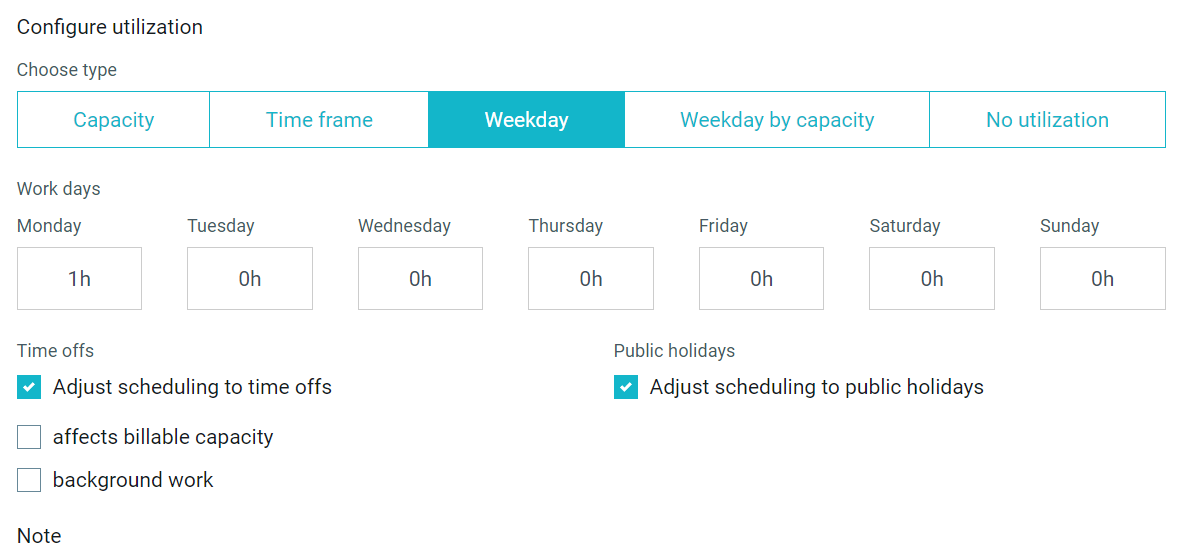Viewport: 1188px width, 545px height.
Task: Click the Wednesday hours input field
Action: click(420, 278)
